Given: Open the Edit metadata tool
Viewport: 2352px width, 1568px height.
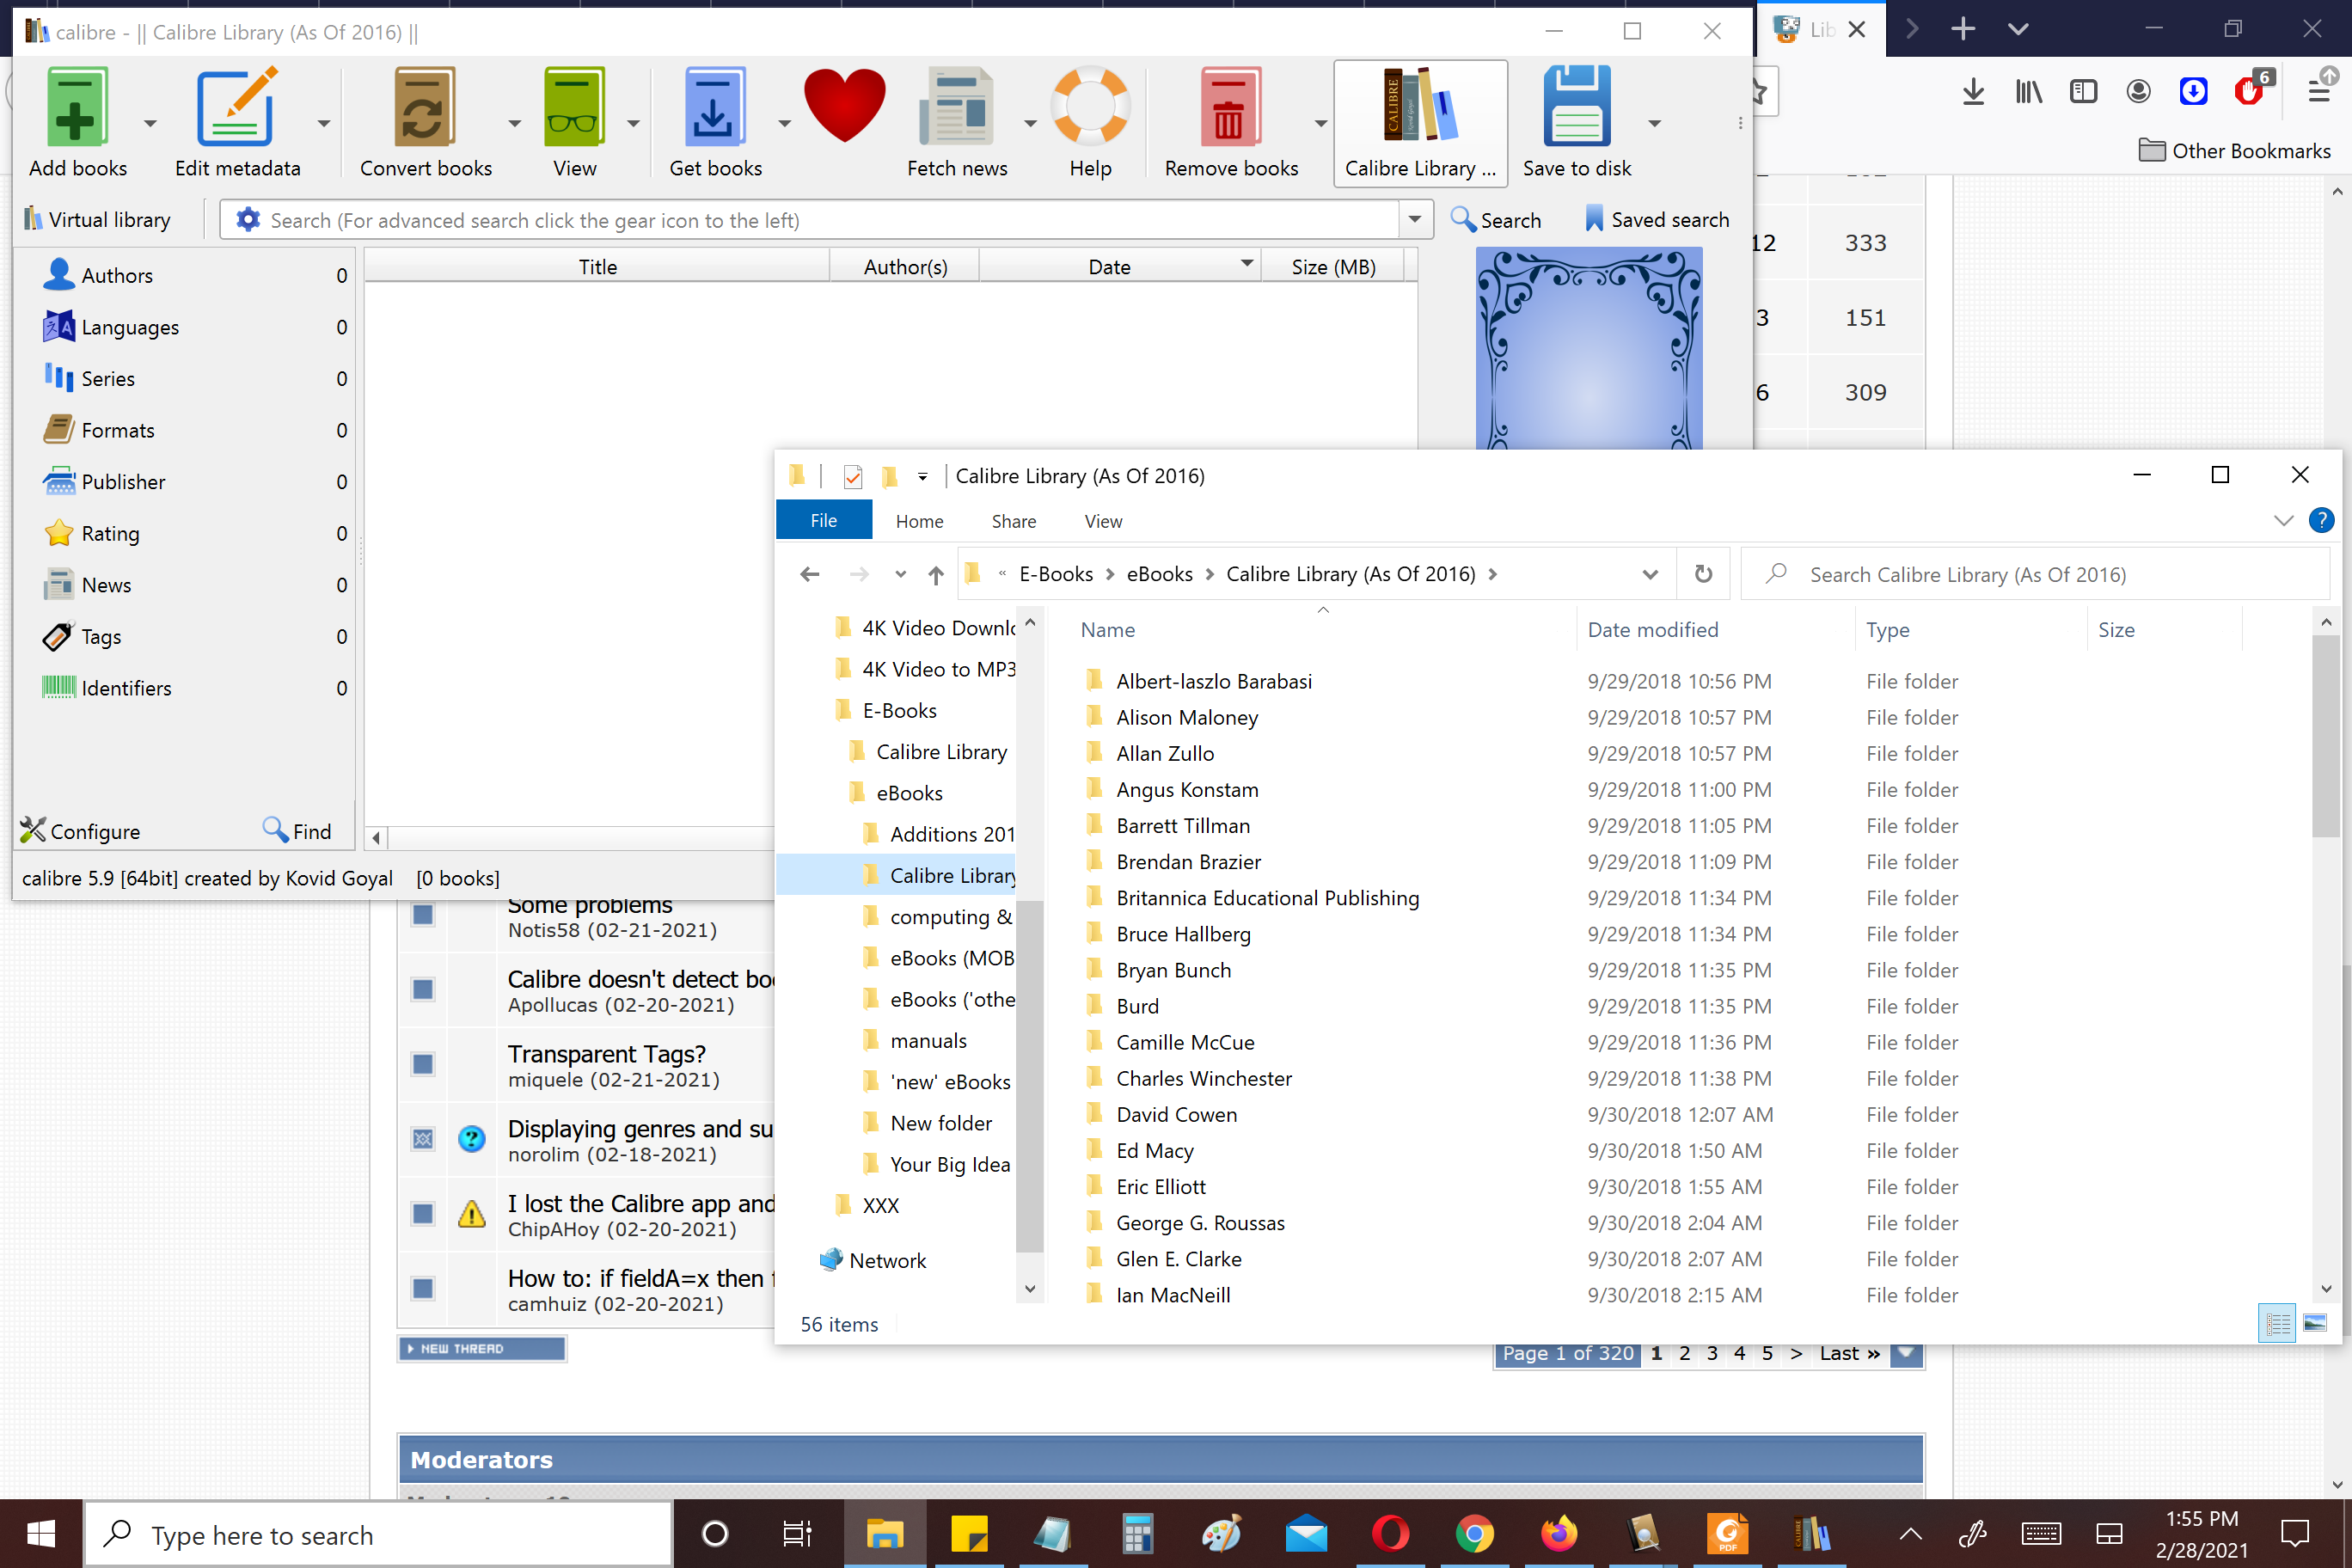Looking at the screenshot, I should [236, 108].
